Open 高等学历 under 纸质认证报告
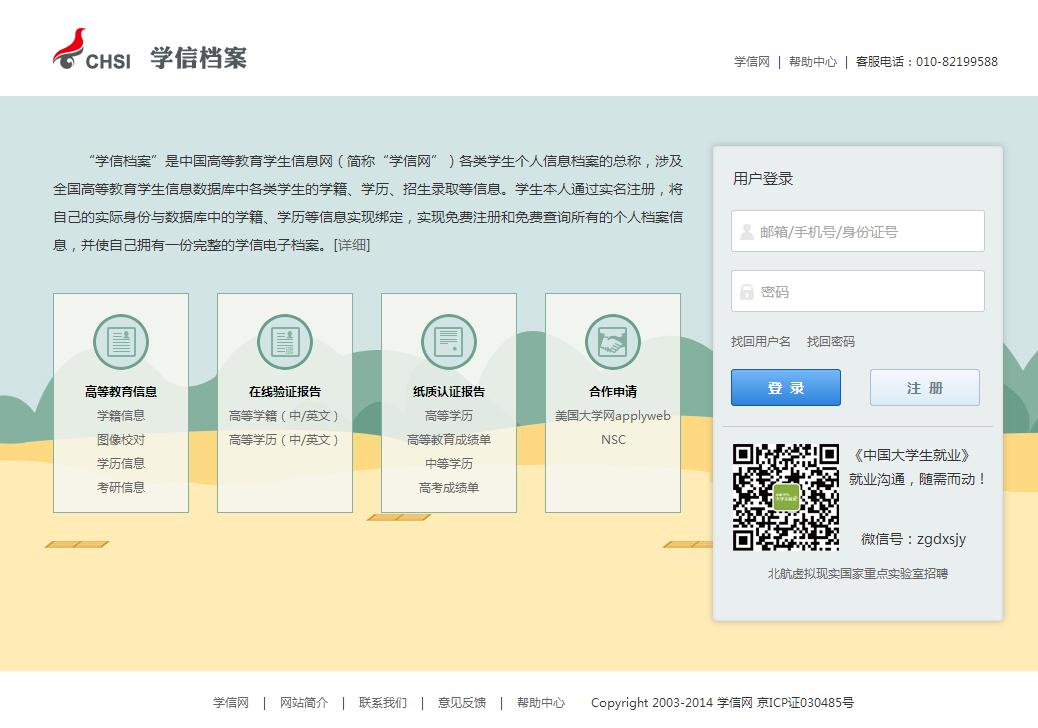Image resolution: width=1038 pixels, height=728 pixels. click(449, 416)
